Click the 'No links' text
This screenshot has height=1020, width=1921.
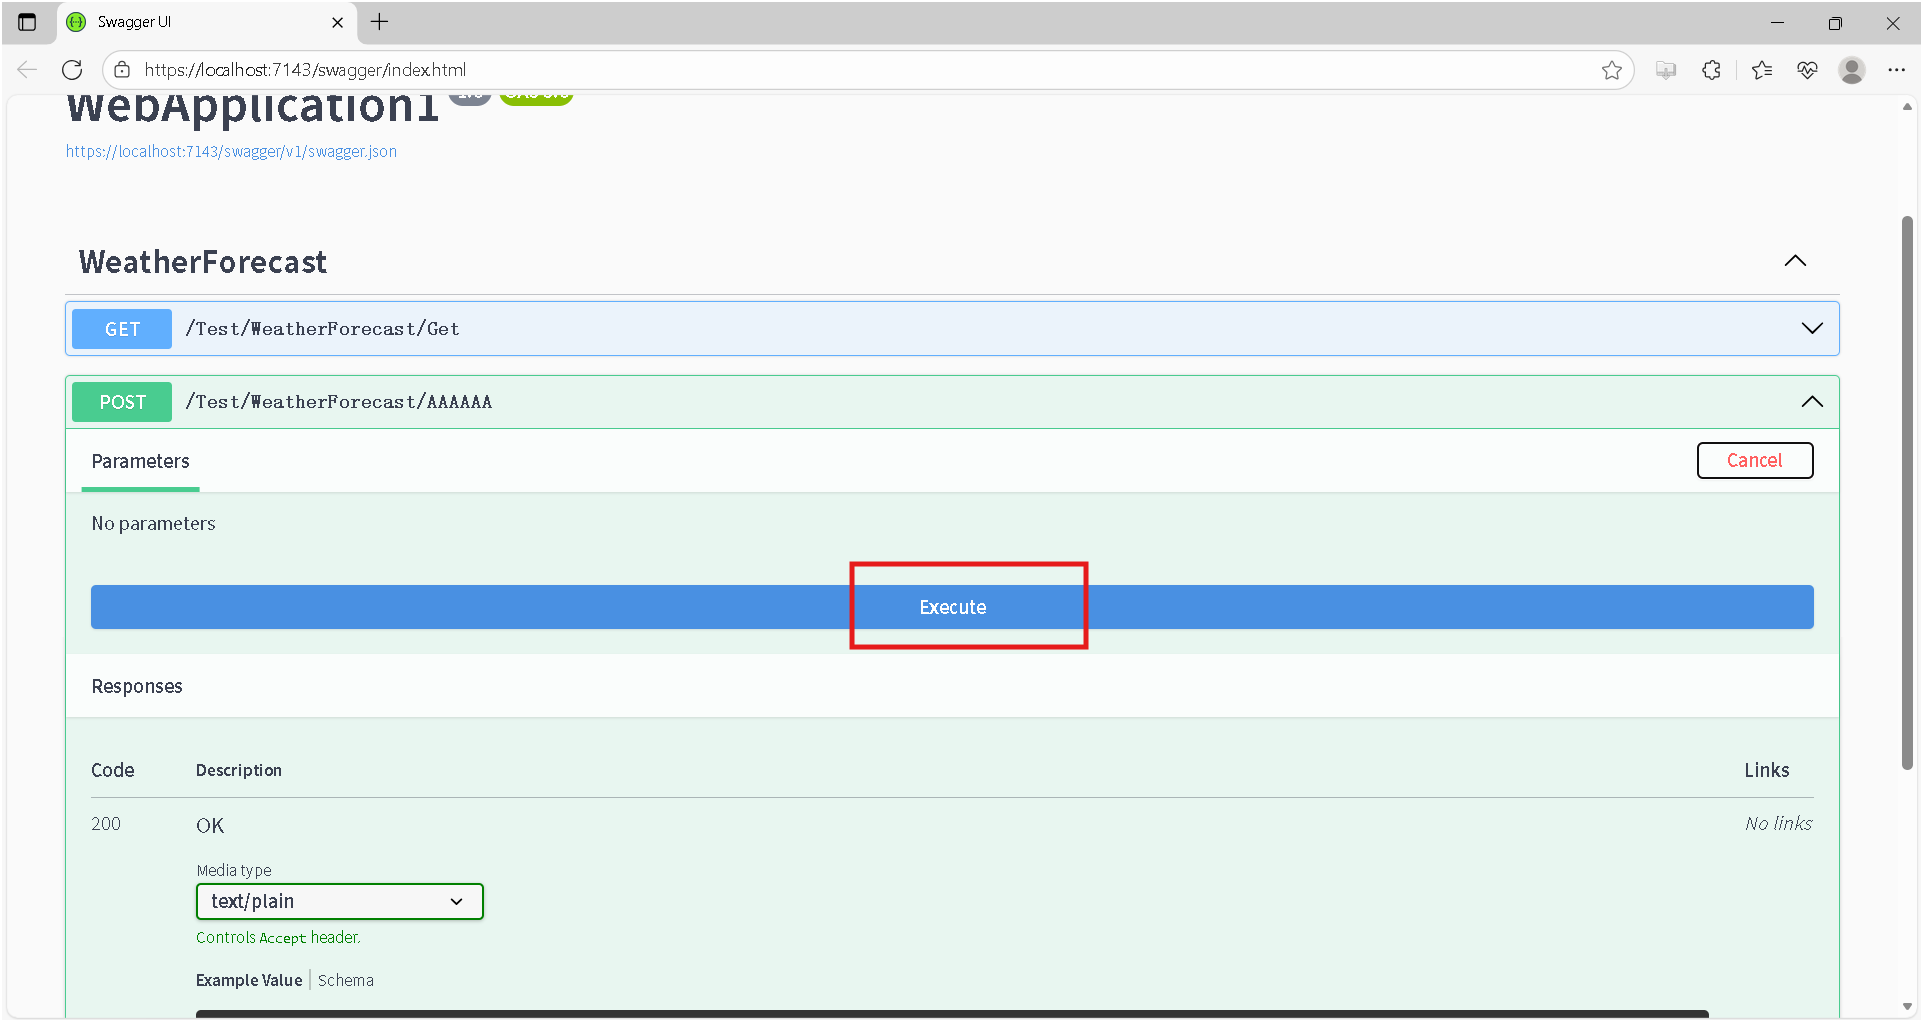(x=1778, y=823)
